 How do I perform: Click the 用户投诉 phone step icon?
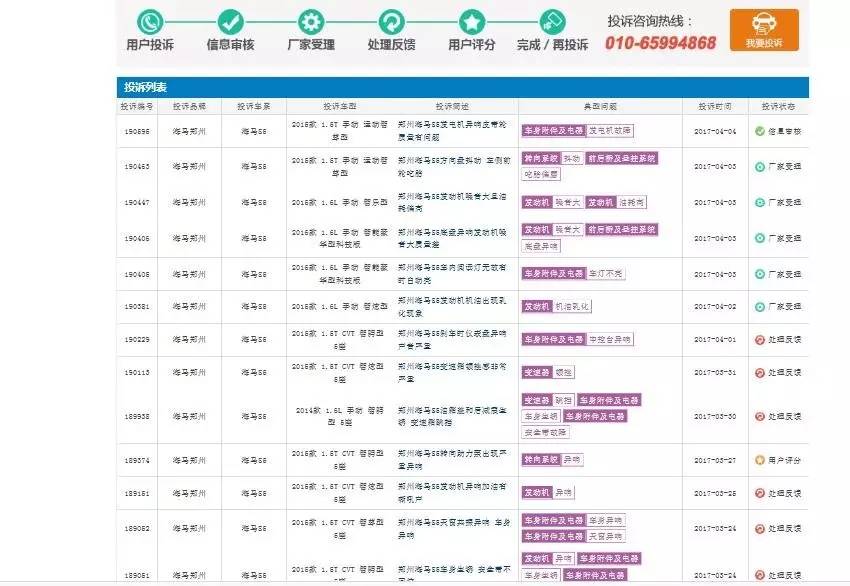click(x=150, y=22)
